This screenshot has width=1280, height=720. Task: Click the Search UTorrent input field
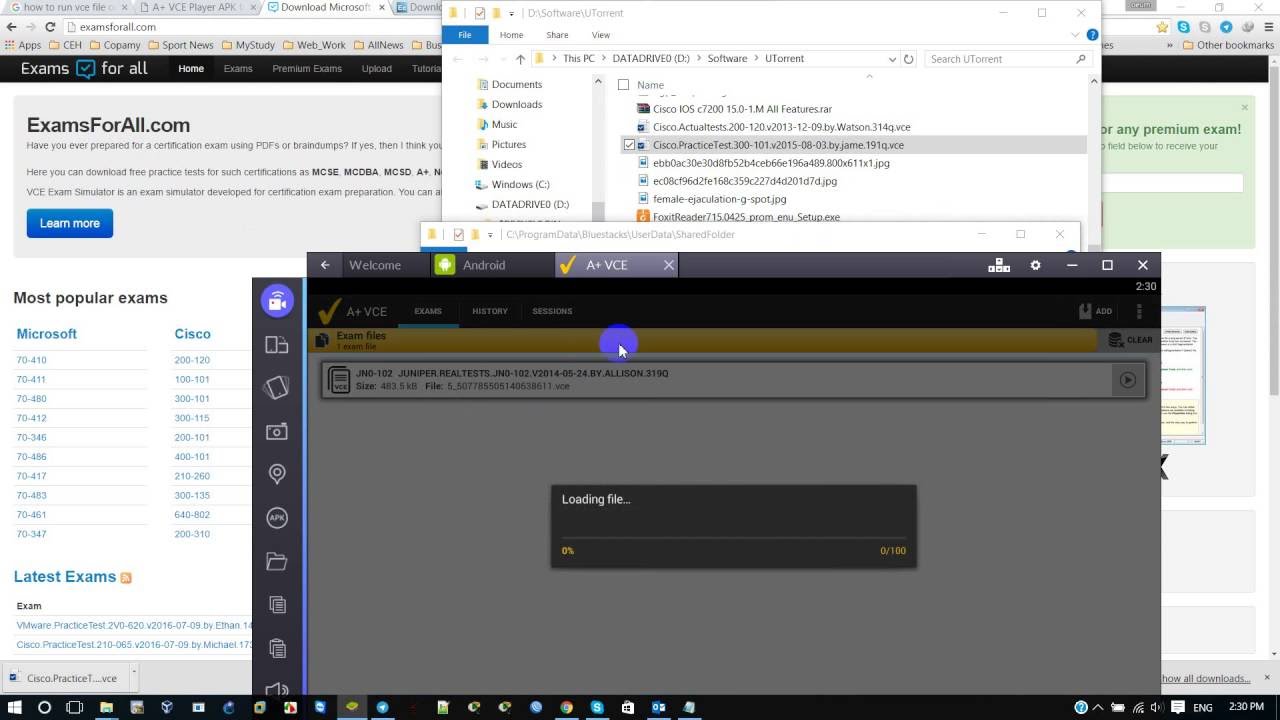(x=1007, y=59)
